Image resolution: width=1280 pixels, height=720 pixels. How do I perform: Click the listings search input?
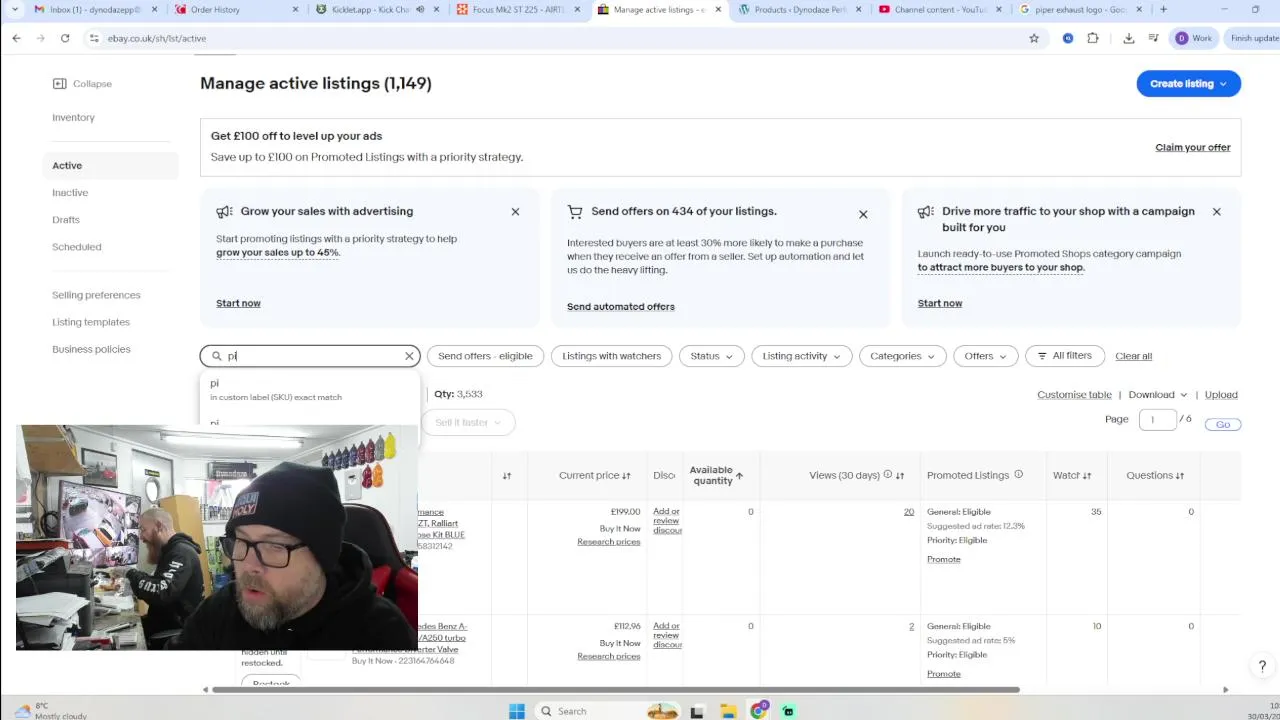tap(310, 356)
